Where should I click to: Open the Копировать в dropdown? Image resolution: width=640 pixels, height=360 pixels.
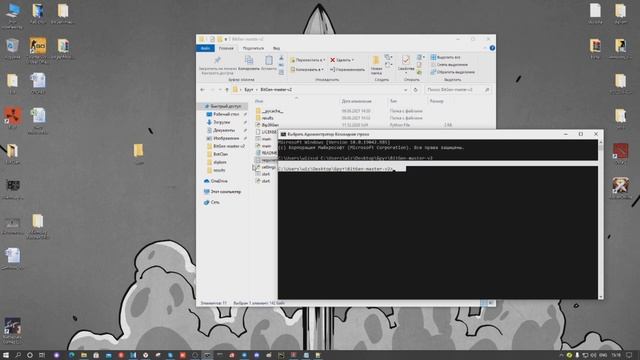[x=307, y=69]
